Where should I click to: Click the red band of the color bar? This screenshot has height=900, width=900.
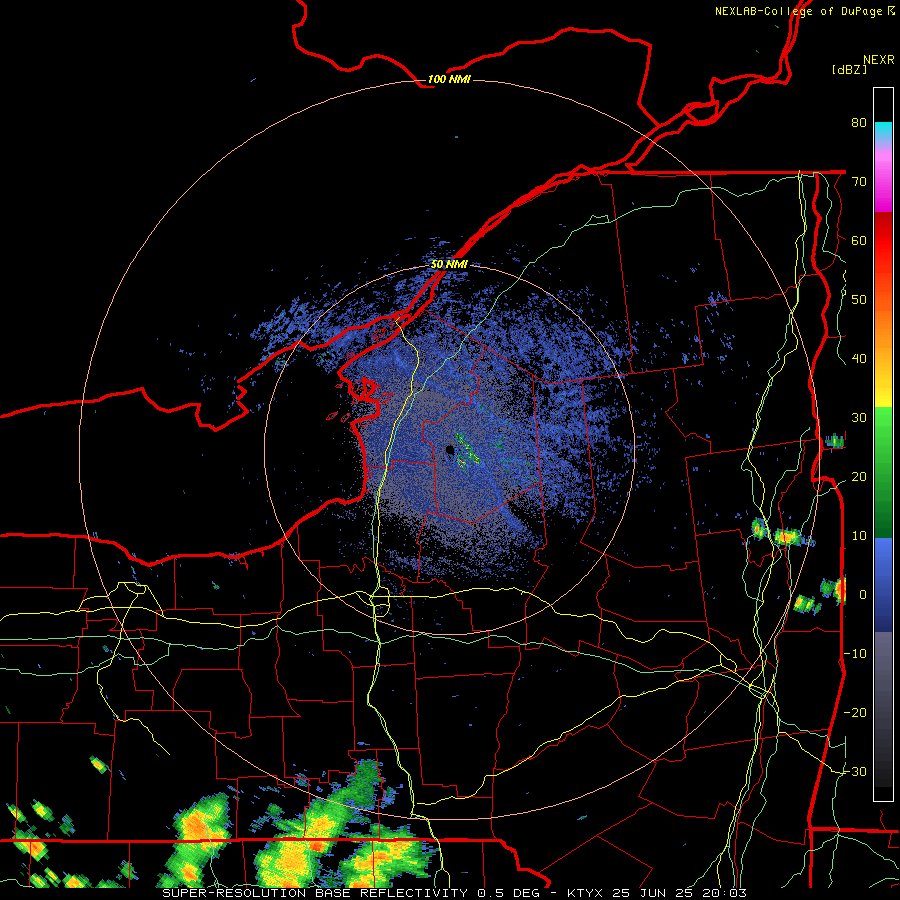pos(883,241)
